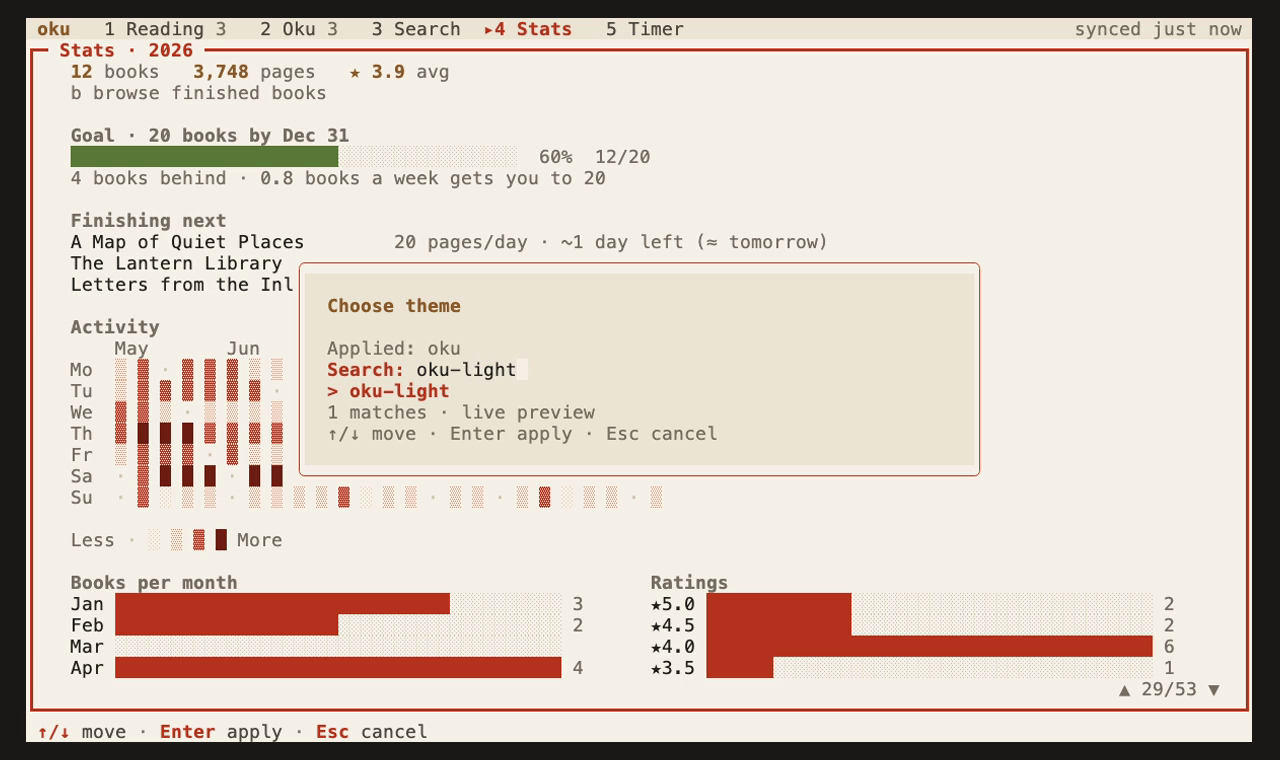
Task: Click the down arrow beside 29/53
Action: (x=1214, y=689)
